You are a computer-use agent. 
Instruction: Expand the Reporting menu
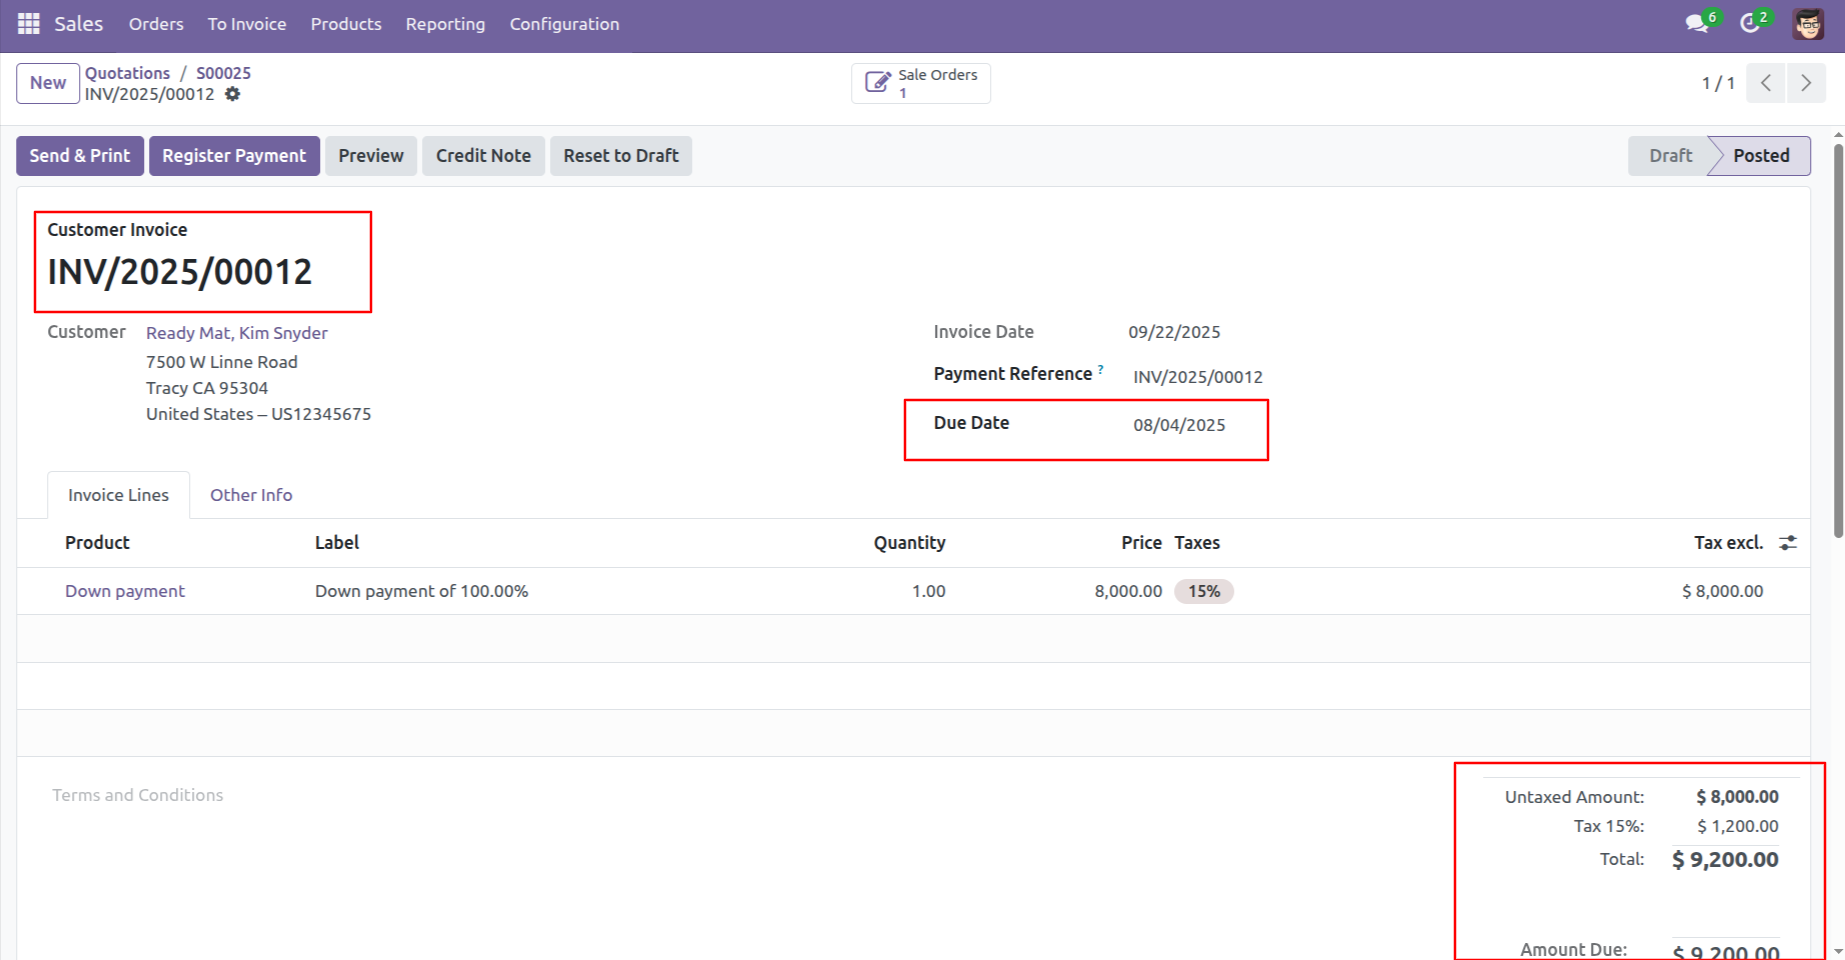(x=445, y=24)
